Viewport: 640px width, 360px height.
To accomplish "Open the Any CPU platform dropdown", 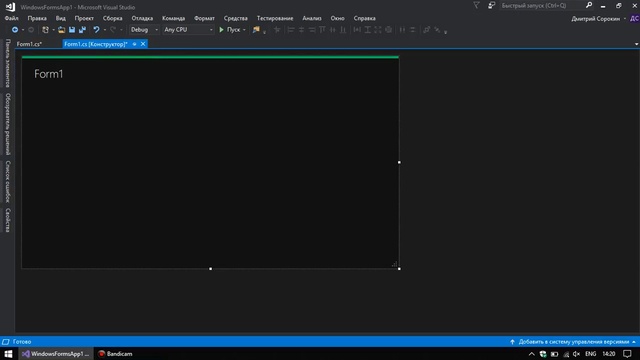I will [x=188, y=30].
